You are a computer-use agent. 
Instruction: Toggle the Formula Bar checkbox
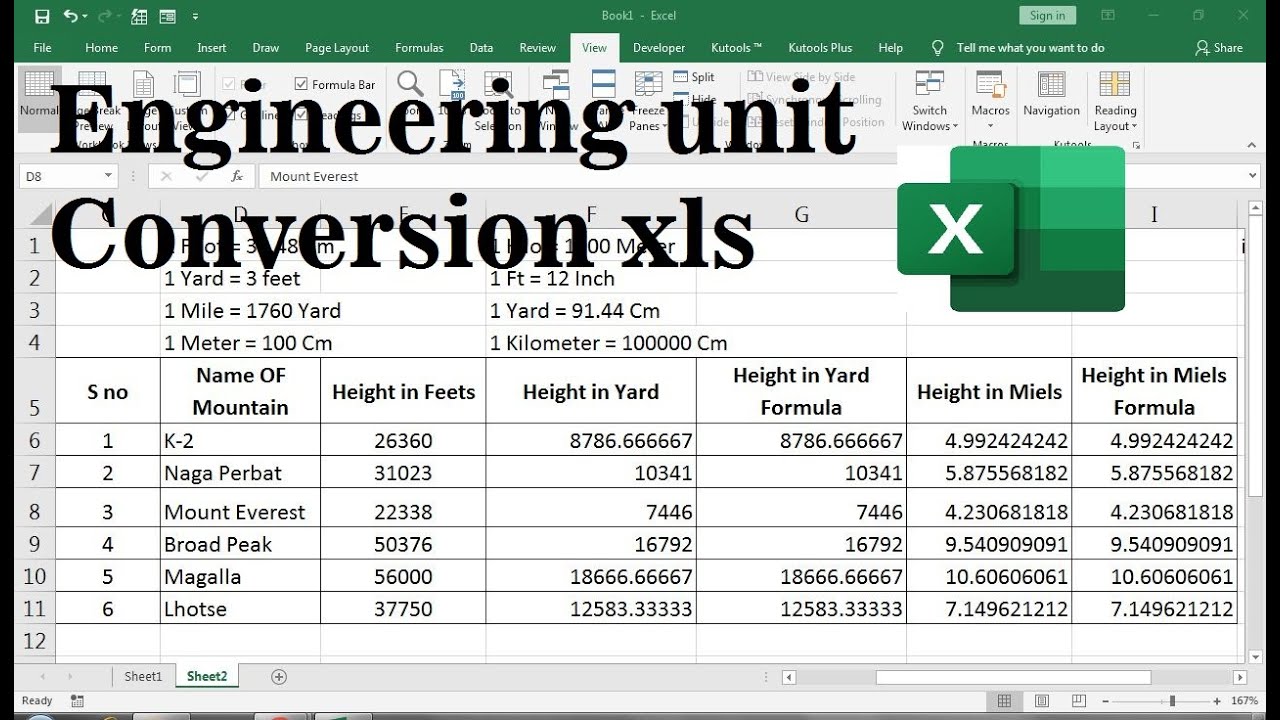(301, 85)
